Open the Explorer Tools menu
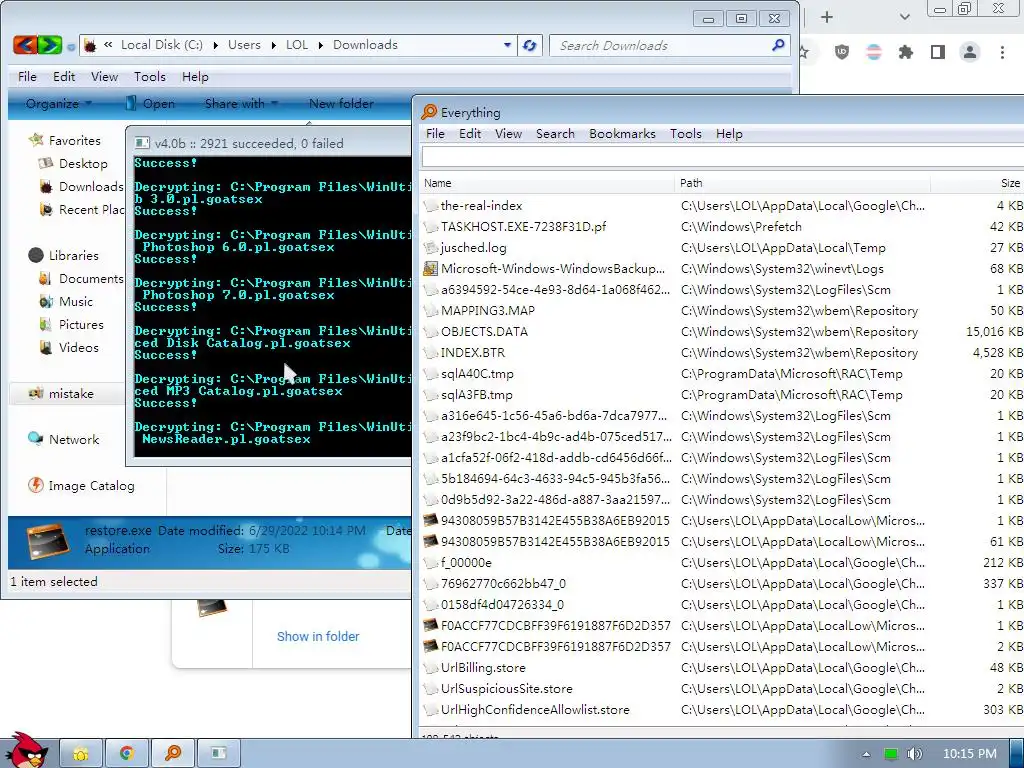This screenshot has width=1024, height=768. coord(150,77)
